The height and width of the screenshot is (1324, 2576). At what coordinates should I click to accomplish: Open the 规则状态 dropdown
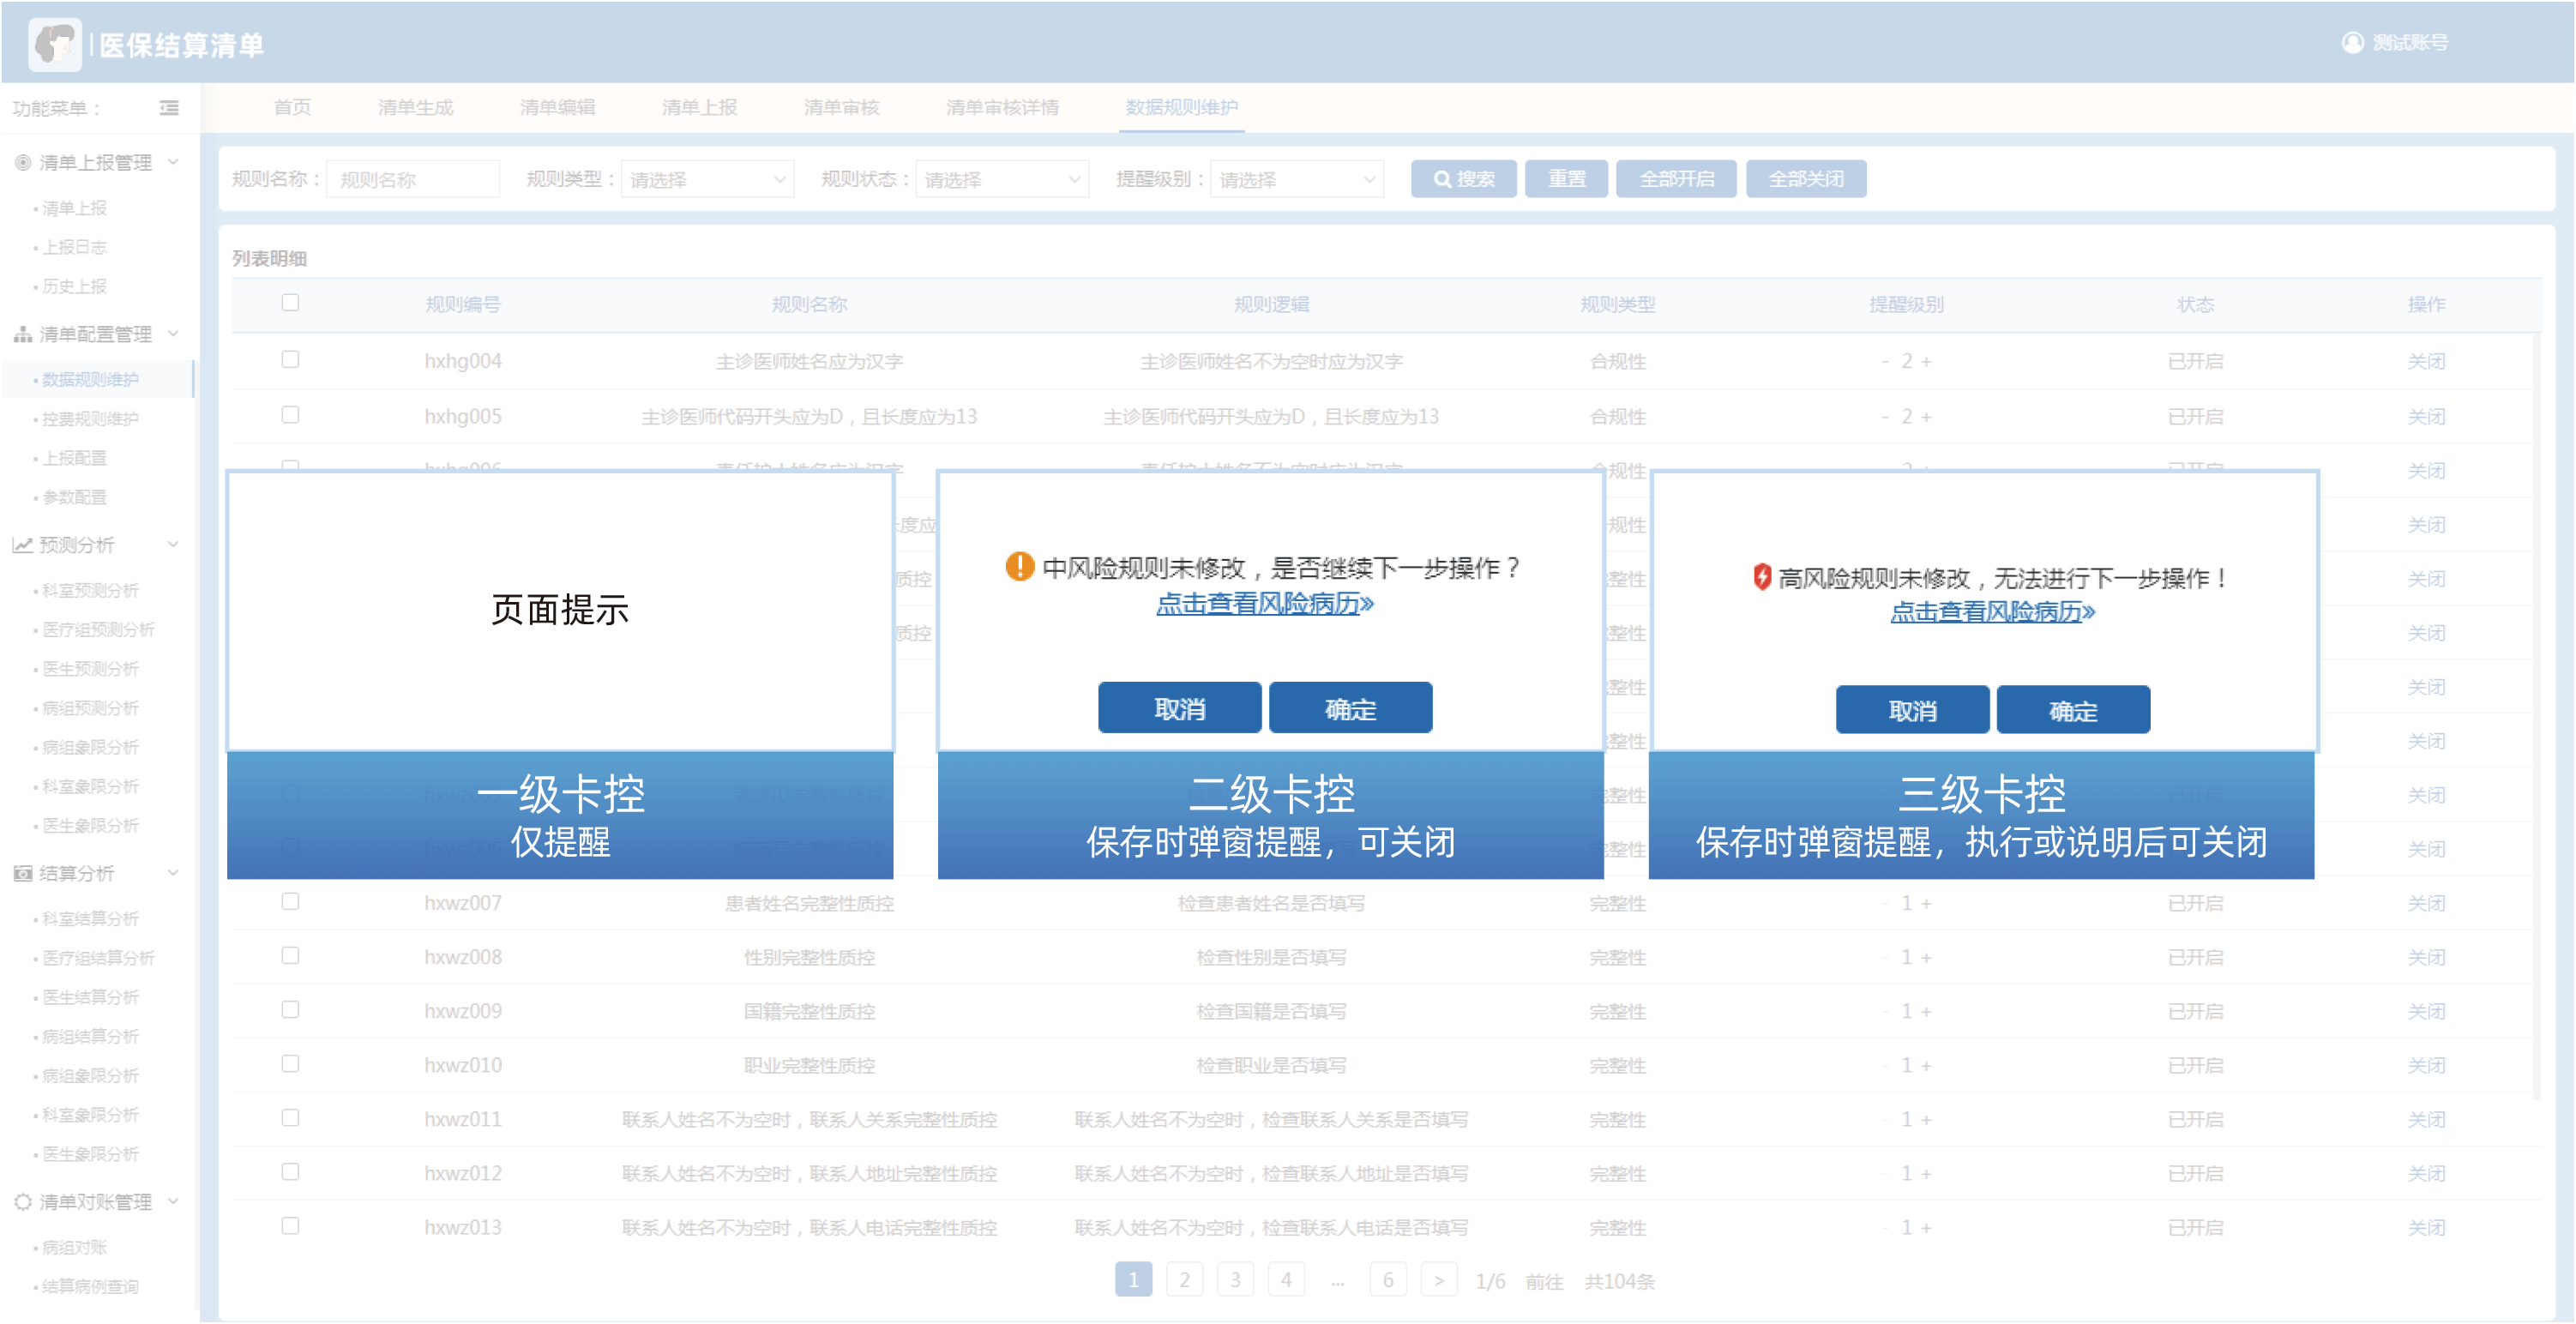pyautogui.click(x=1002, y=179)
